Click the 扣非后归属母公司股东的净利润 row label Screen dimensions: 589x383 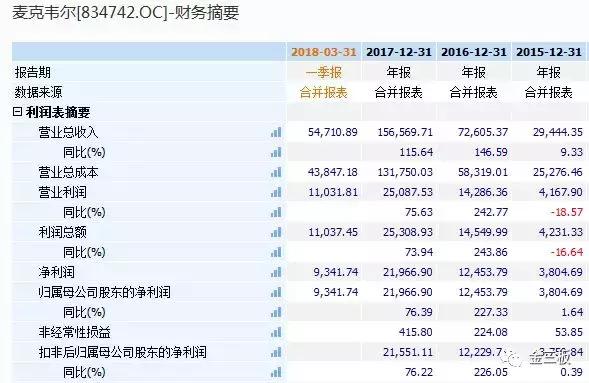[122, 352]
